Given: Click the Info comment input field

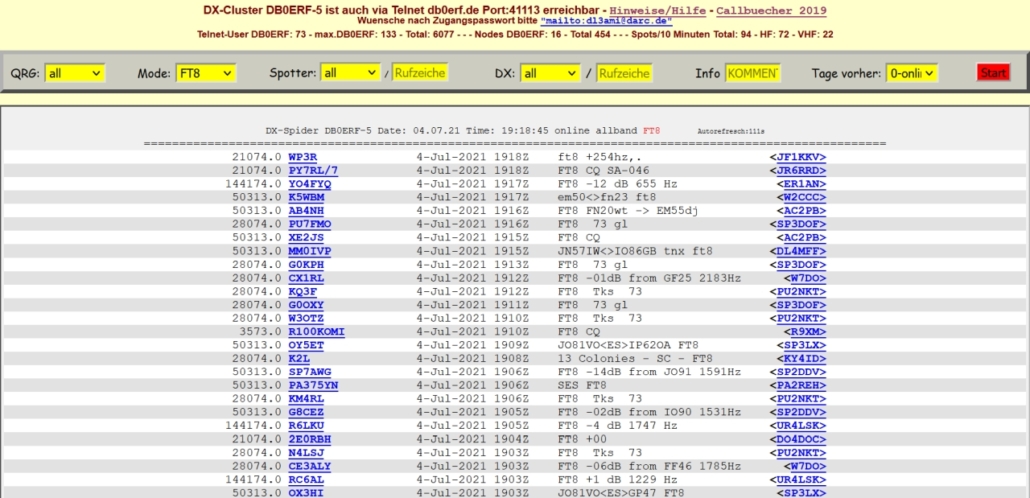Looking at the screenshot, I should tap(752, 73).
